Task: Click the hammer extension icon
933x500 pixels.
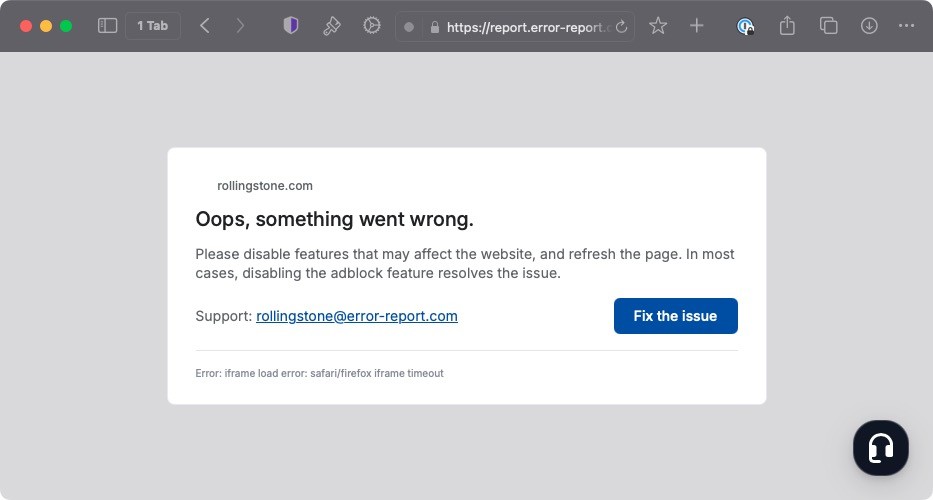Action: (x=331, y=26)
